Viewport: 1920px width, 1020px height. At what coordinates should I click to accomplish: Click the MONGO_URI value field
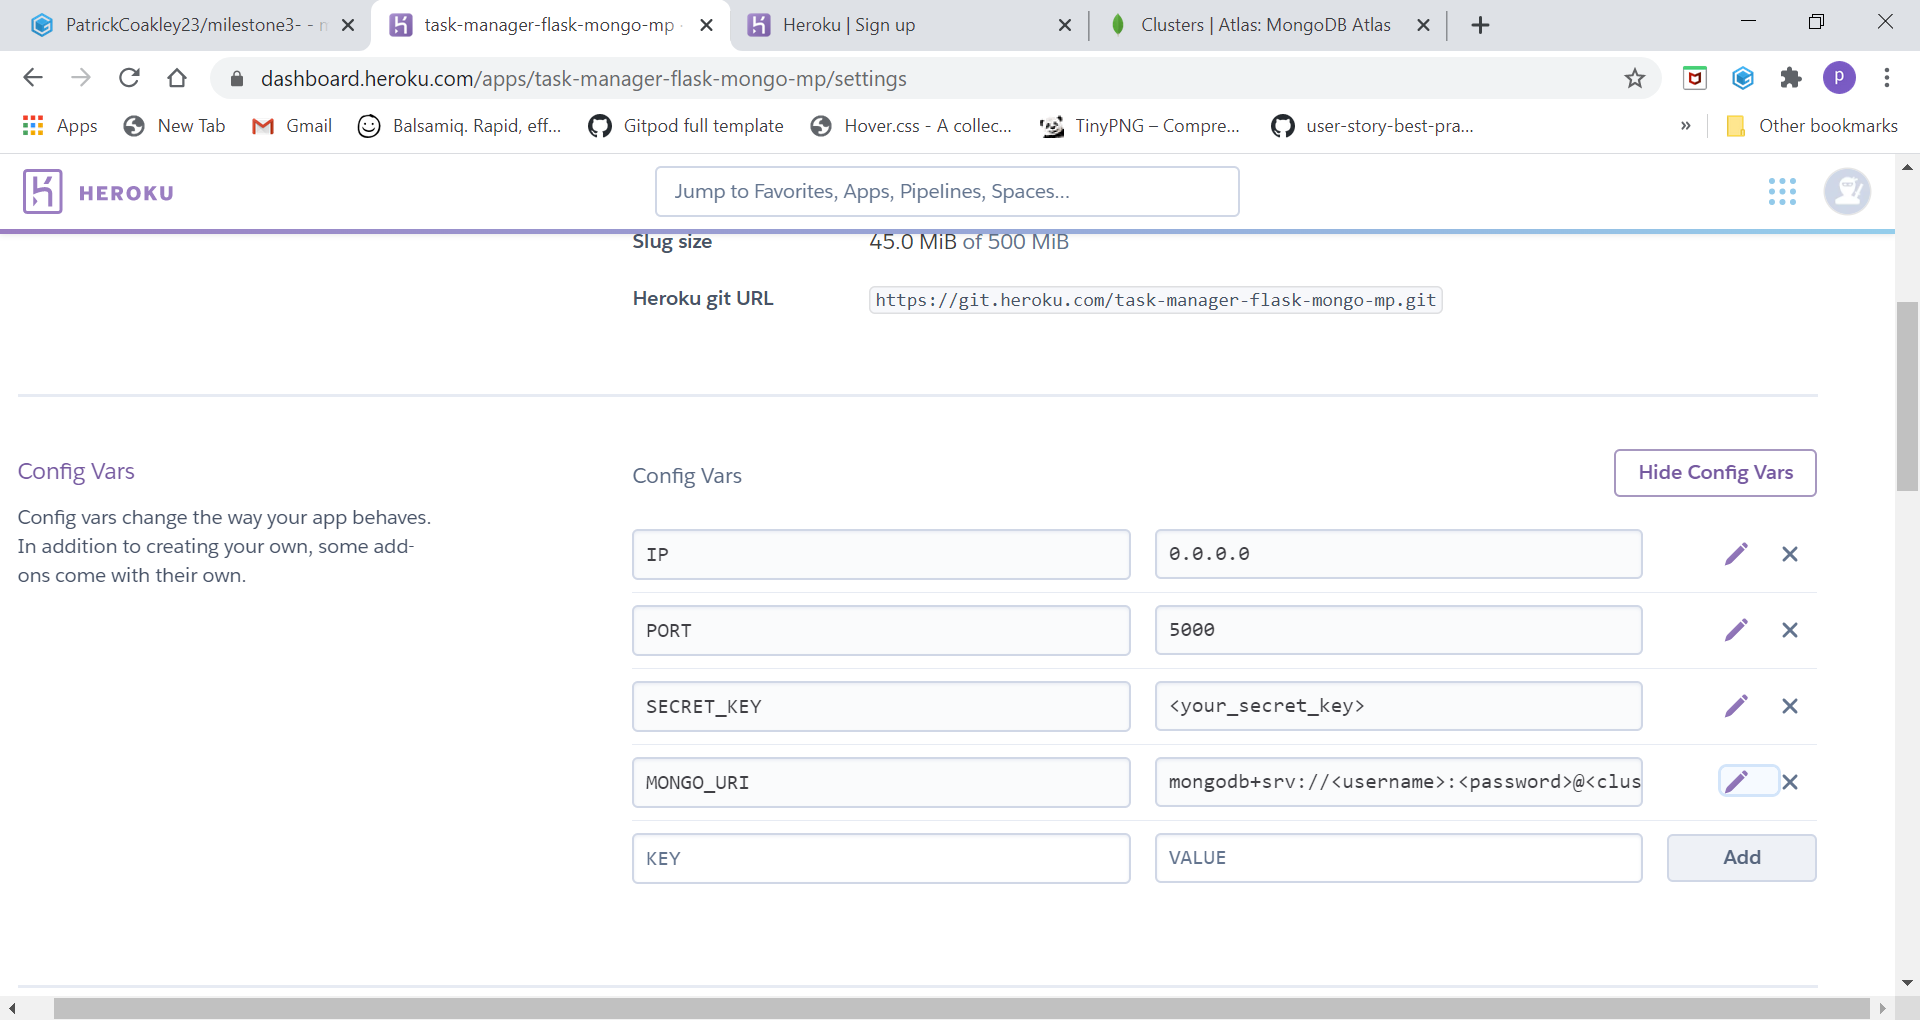click(1398, 782)
